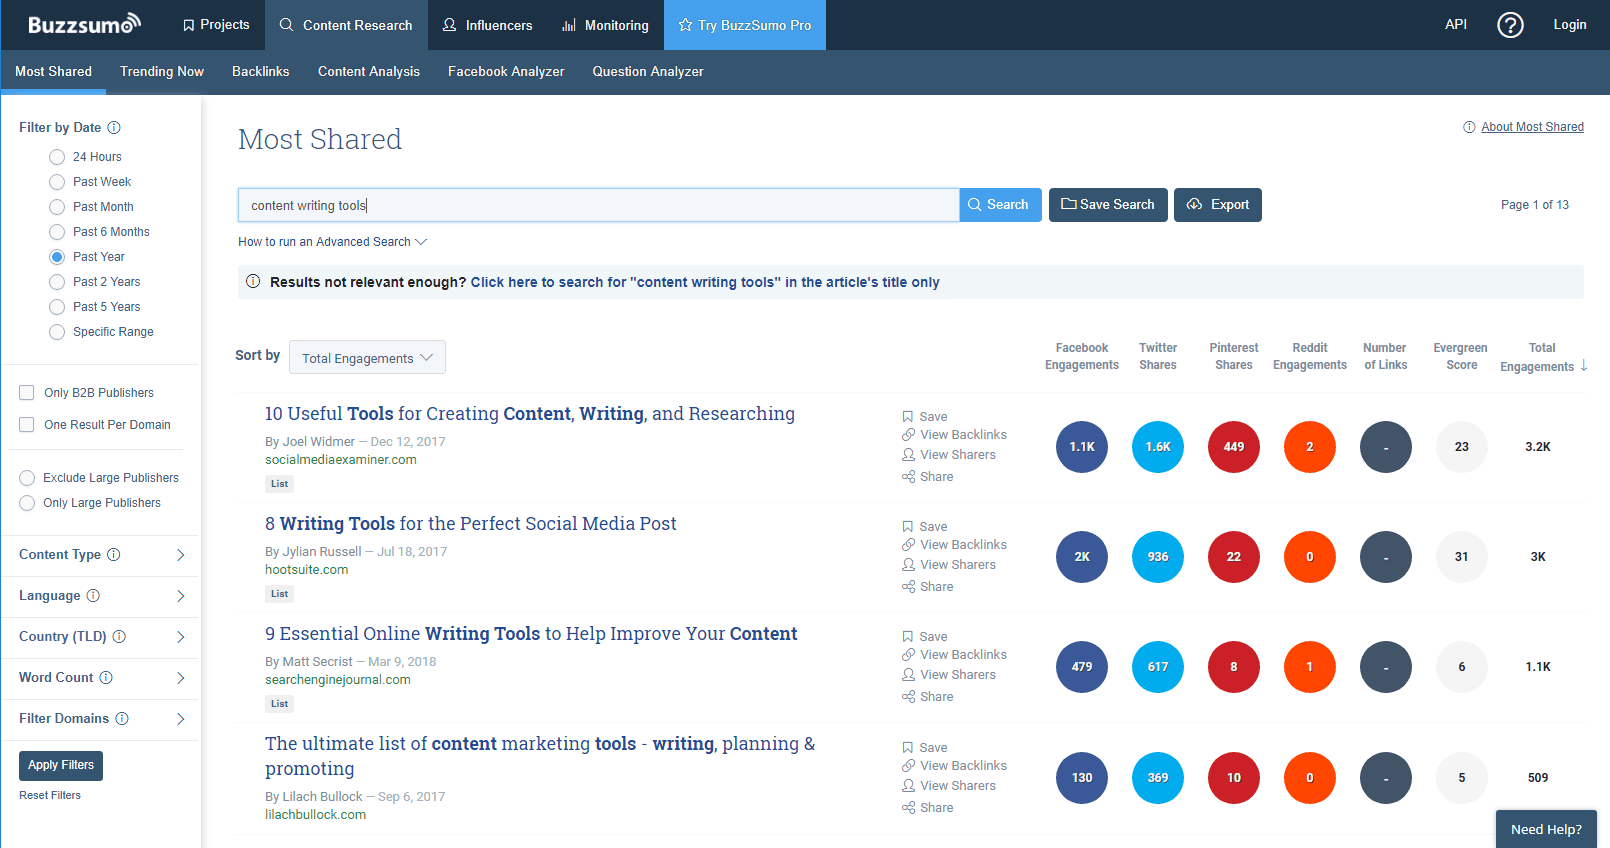The image size is (1610, 848).
Task: Expand the Content Type filter chevron
Action: pos(180,555)
